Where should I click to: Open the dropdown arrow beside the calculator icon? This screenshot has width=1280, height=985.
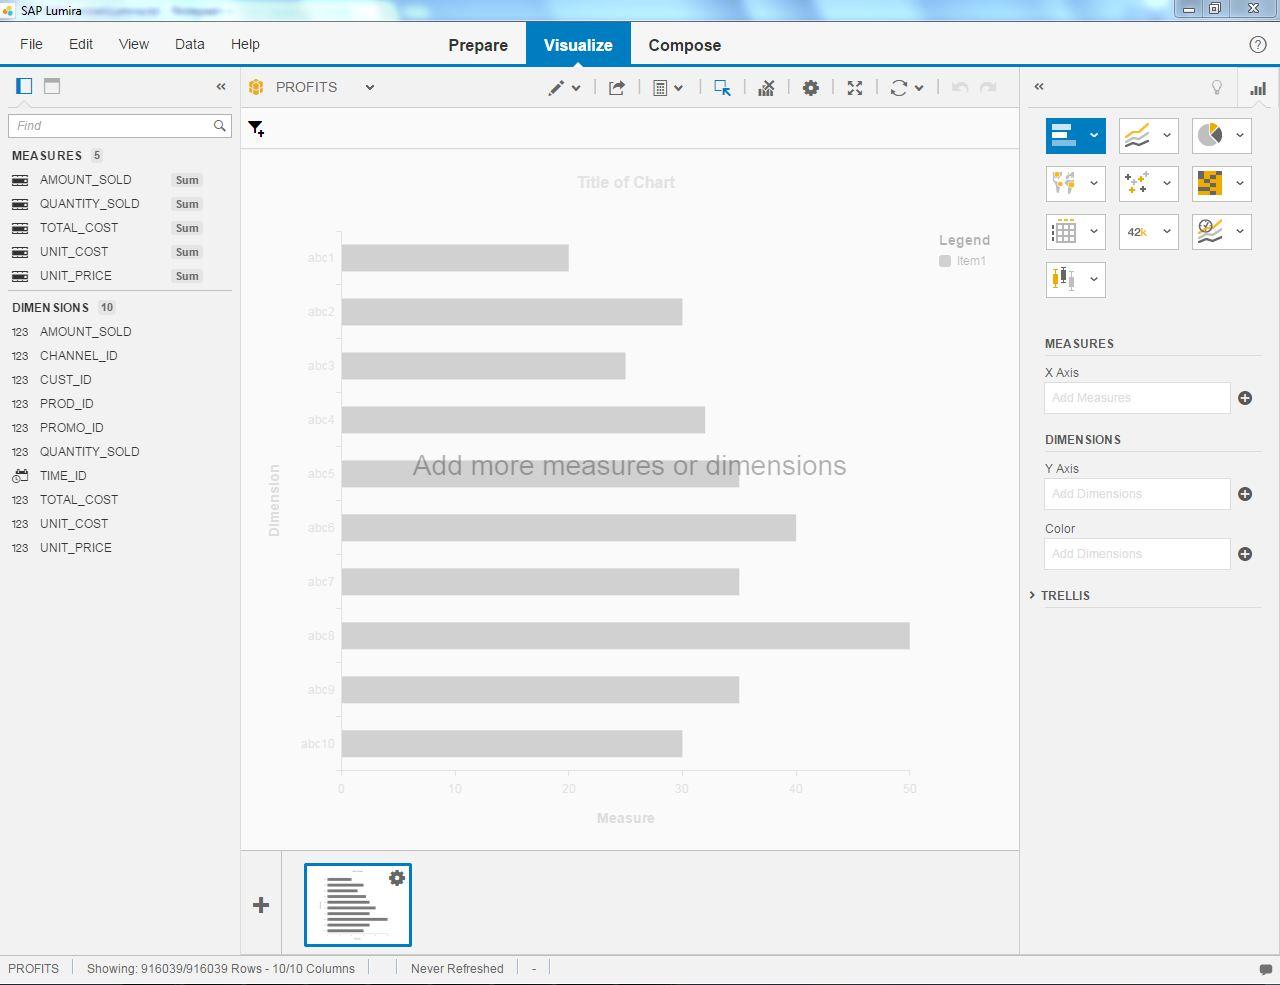coord(678,88)
